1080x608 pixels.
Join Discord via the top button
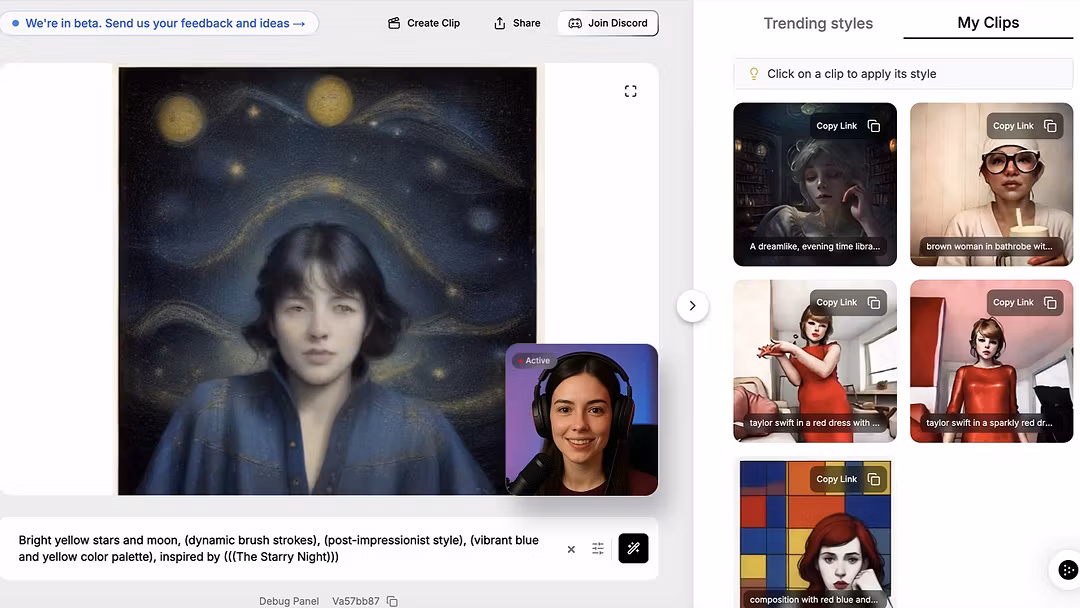tap(608, 23)
